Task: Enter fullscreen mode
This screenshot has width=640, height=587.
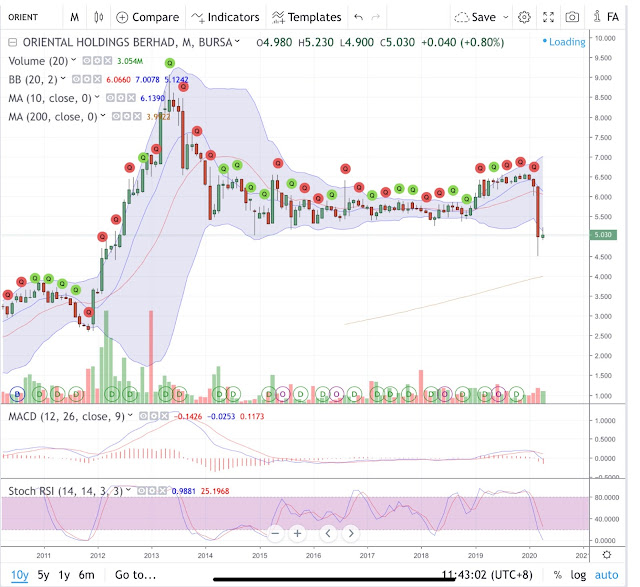Action: click(548, 17)
